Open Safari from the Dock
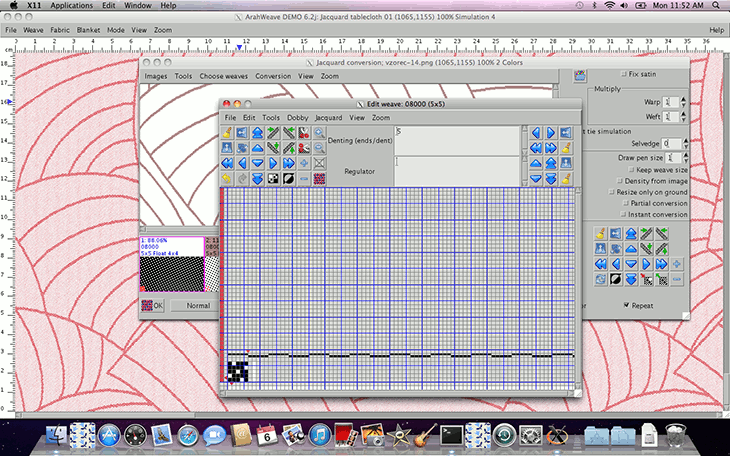Screen dimensions: 730x456 [x=188, y=435]
